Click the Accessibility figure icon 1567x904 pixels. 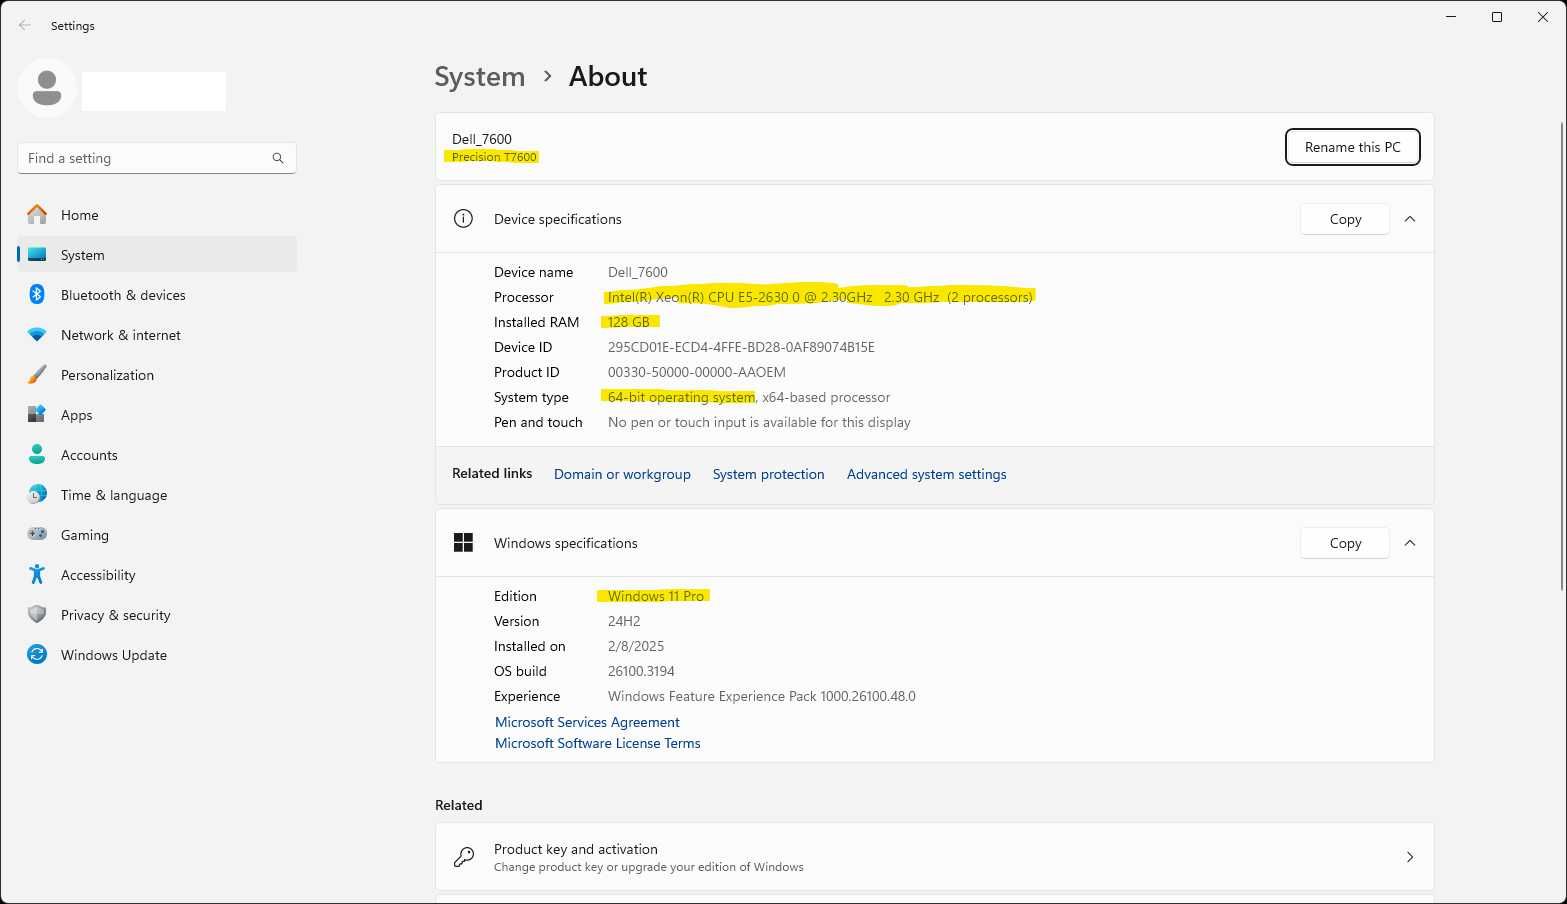coord(37,574)
